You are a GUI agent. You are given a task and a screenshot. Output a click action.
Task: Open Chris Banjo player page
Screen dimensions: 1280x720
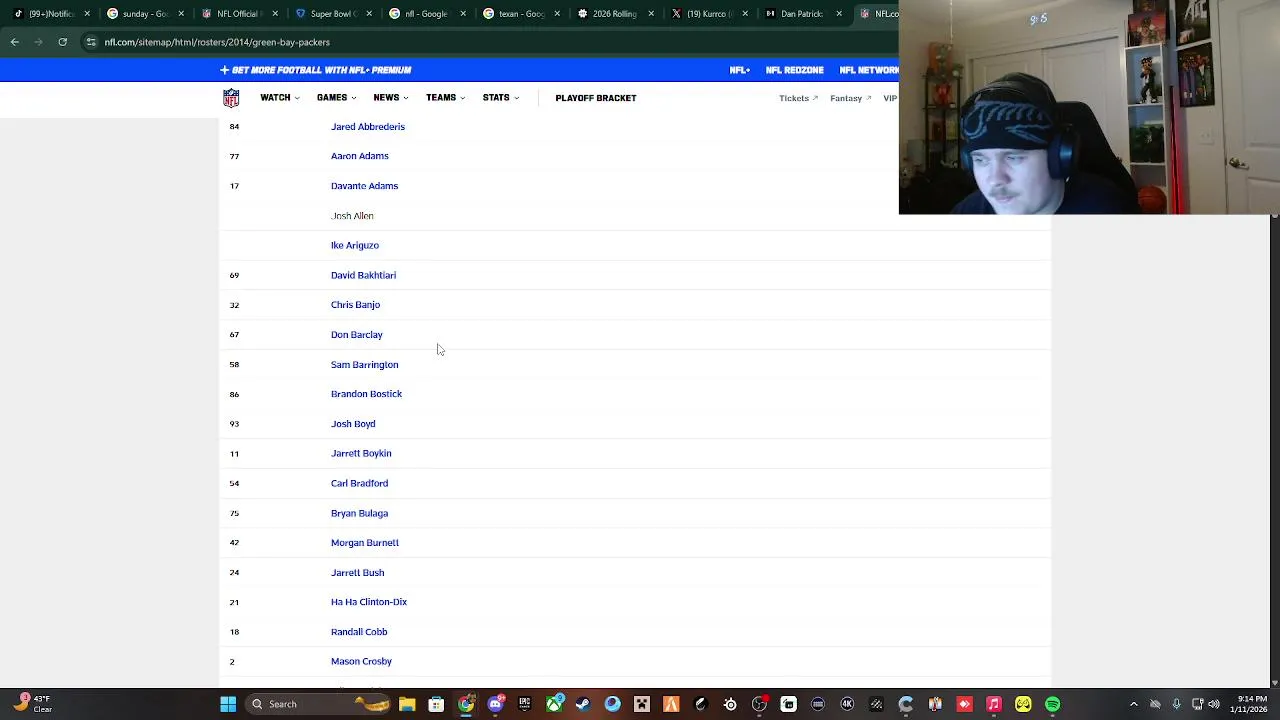[x=355, y=305]
